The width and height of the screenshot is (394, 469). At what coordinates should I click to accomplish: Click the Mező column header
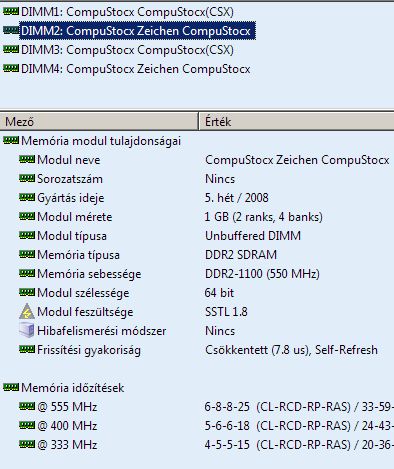pos(99,121)
